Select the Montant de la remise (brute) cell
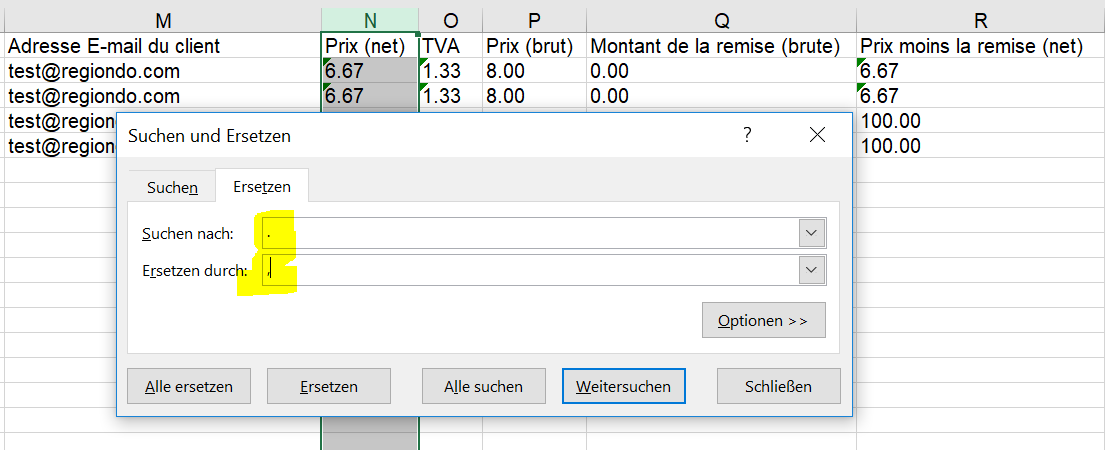Viewport: 1105px width, 450px height. click(x=722, y=46)
